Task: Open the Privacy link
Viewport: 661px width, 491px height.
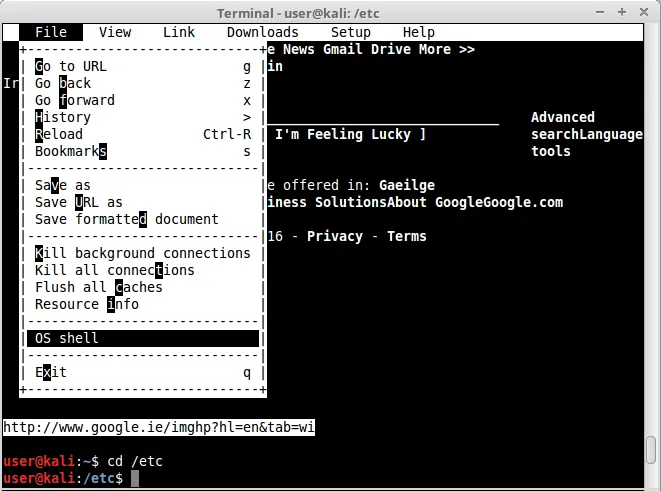Action: pos(335,236)
